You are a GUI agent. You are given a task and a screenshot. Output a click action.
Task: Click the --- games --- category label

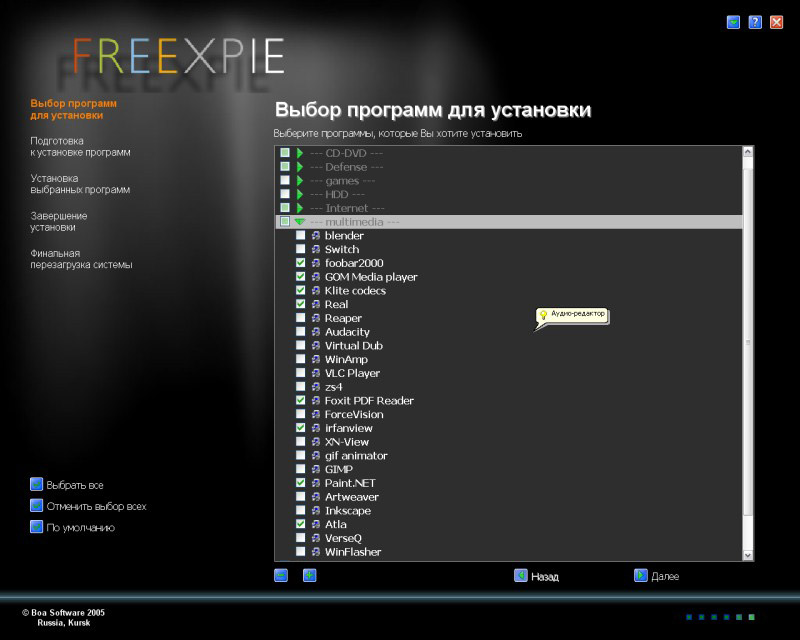pyautogui.click(x=342, y=181)
